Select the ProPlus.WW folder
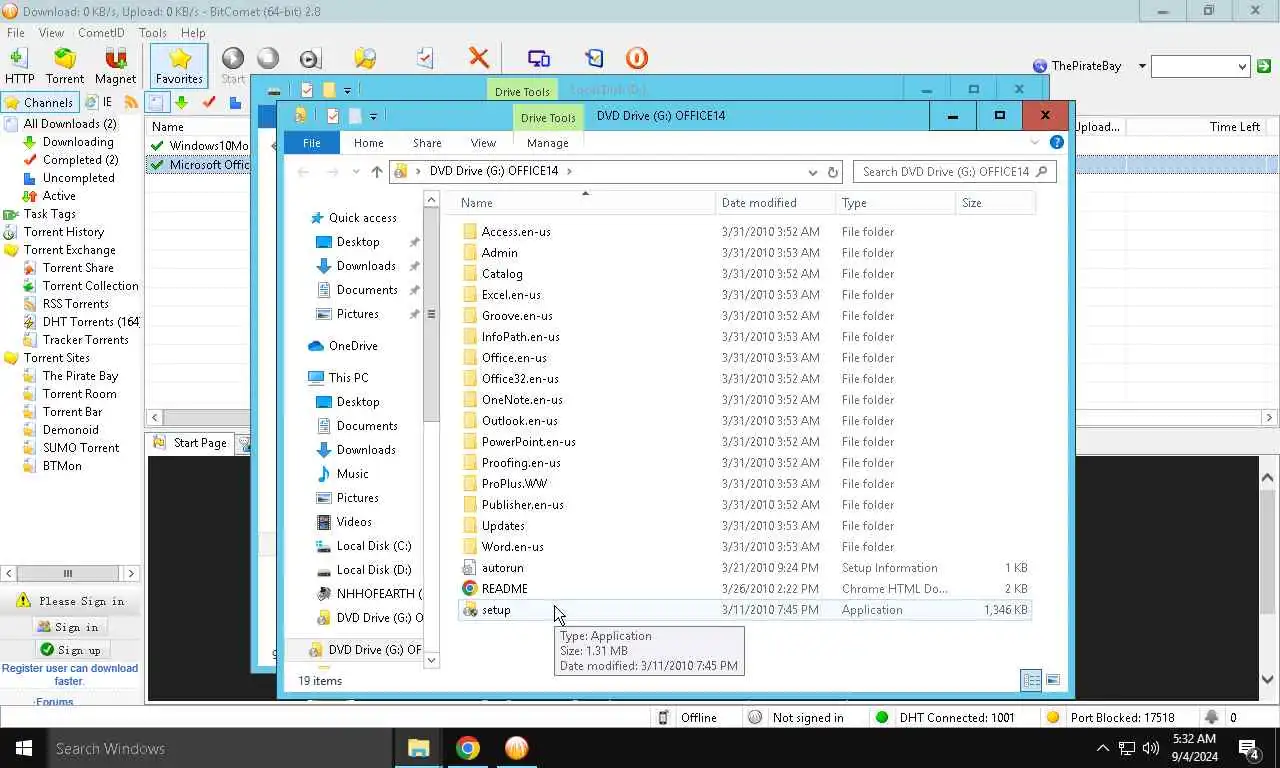1280x768 pixels. [x=744, y=484]
